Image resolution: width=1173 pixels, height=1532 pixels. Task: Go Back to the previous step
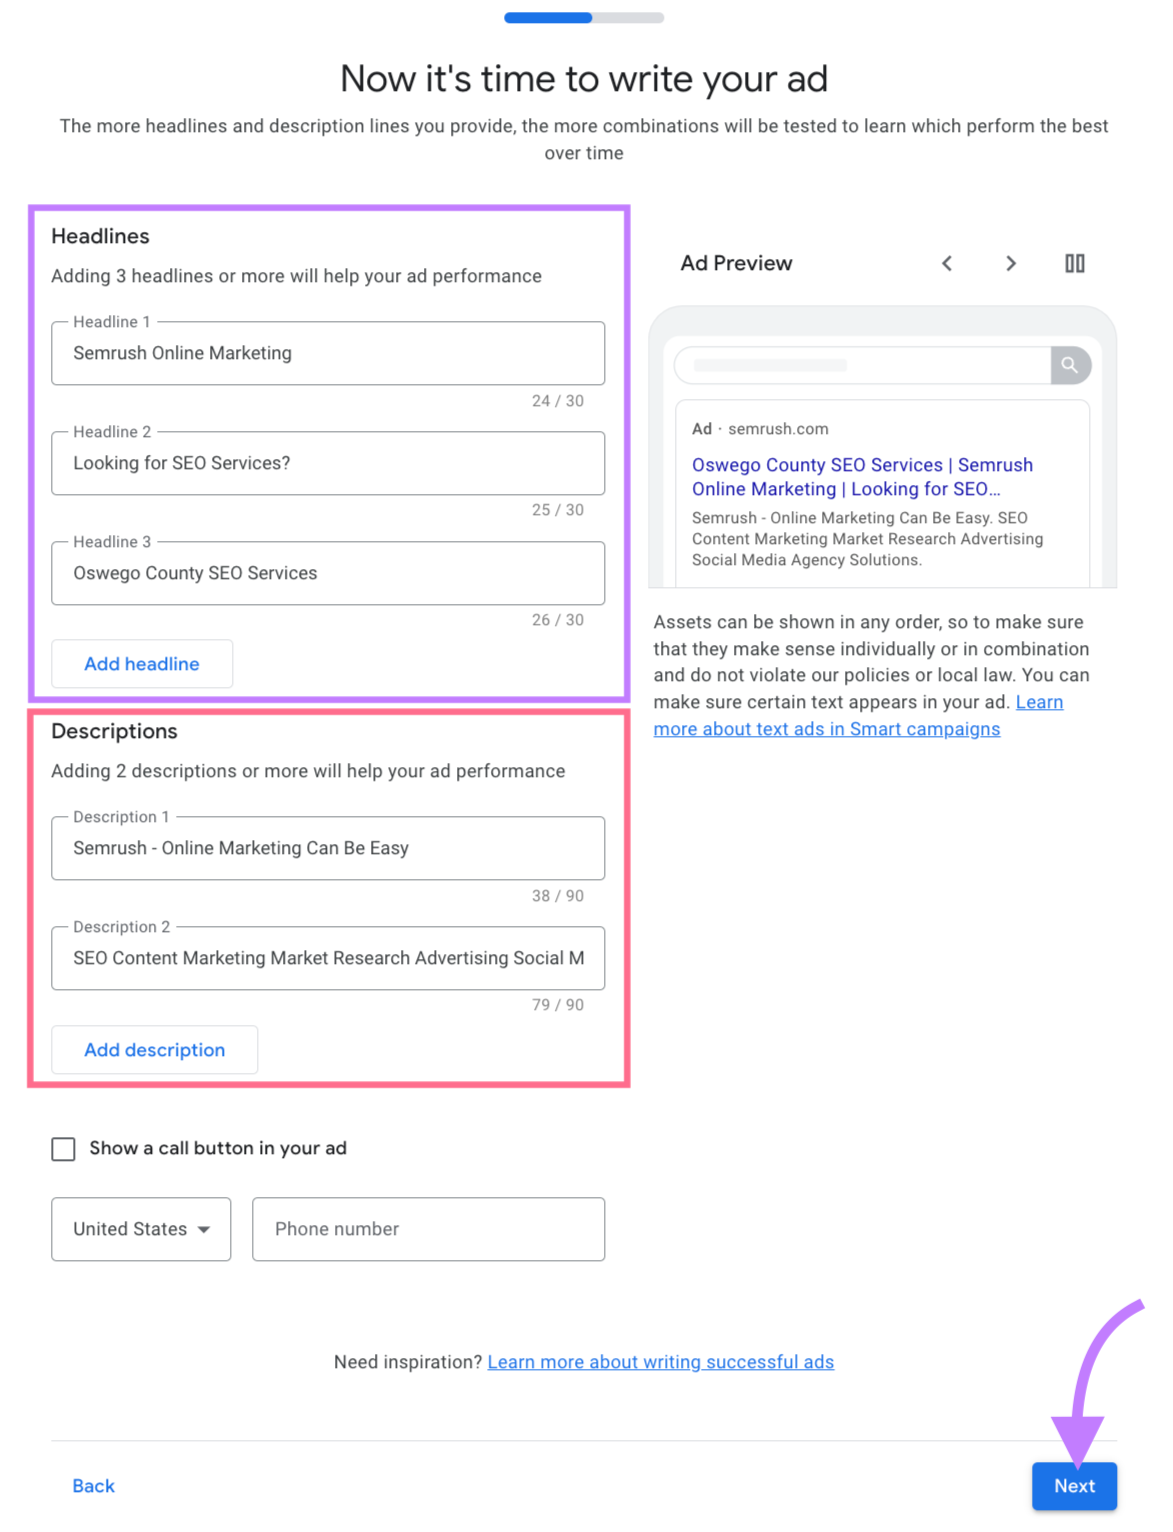tap(93, 1486)
